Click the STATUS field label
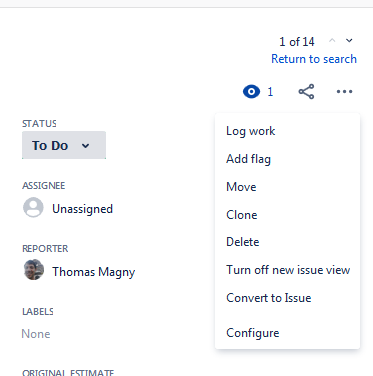This screenshot has height=376, width=373. [39, 124]
